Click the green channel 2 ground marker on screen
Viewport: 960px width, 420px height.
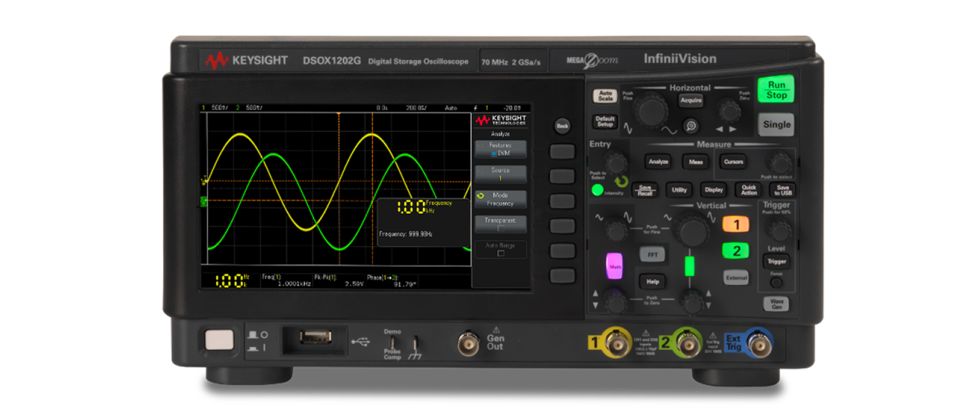204,200
